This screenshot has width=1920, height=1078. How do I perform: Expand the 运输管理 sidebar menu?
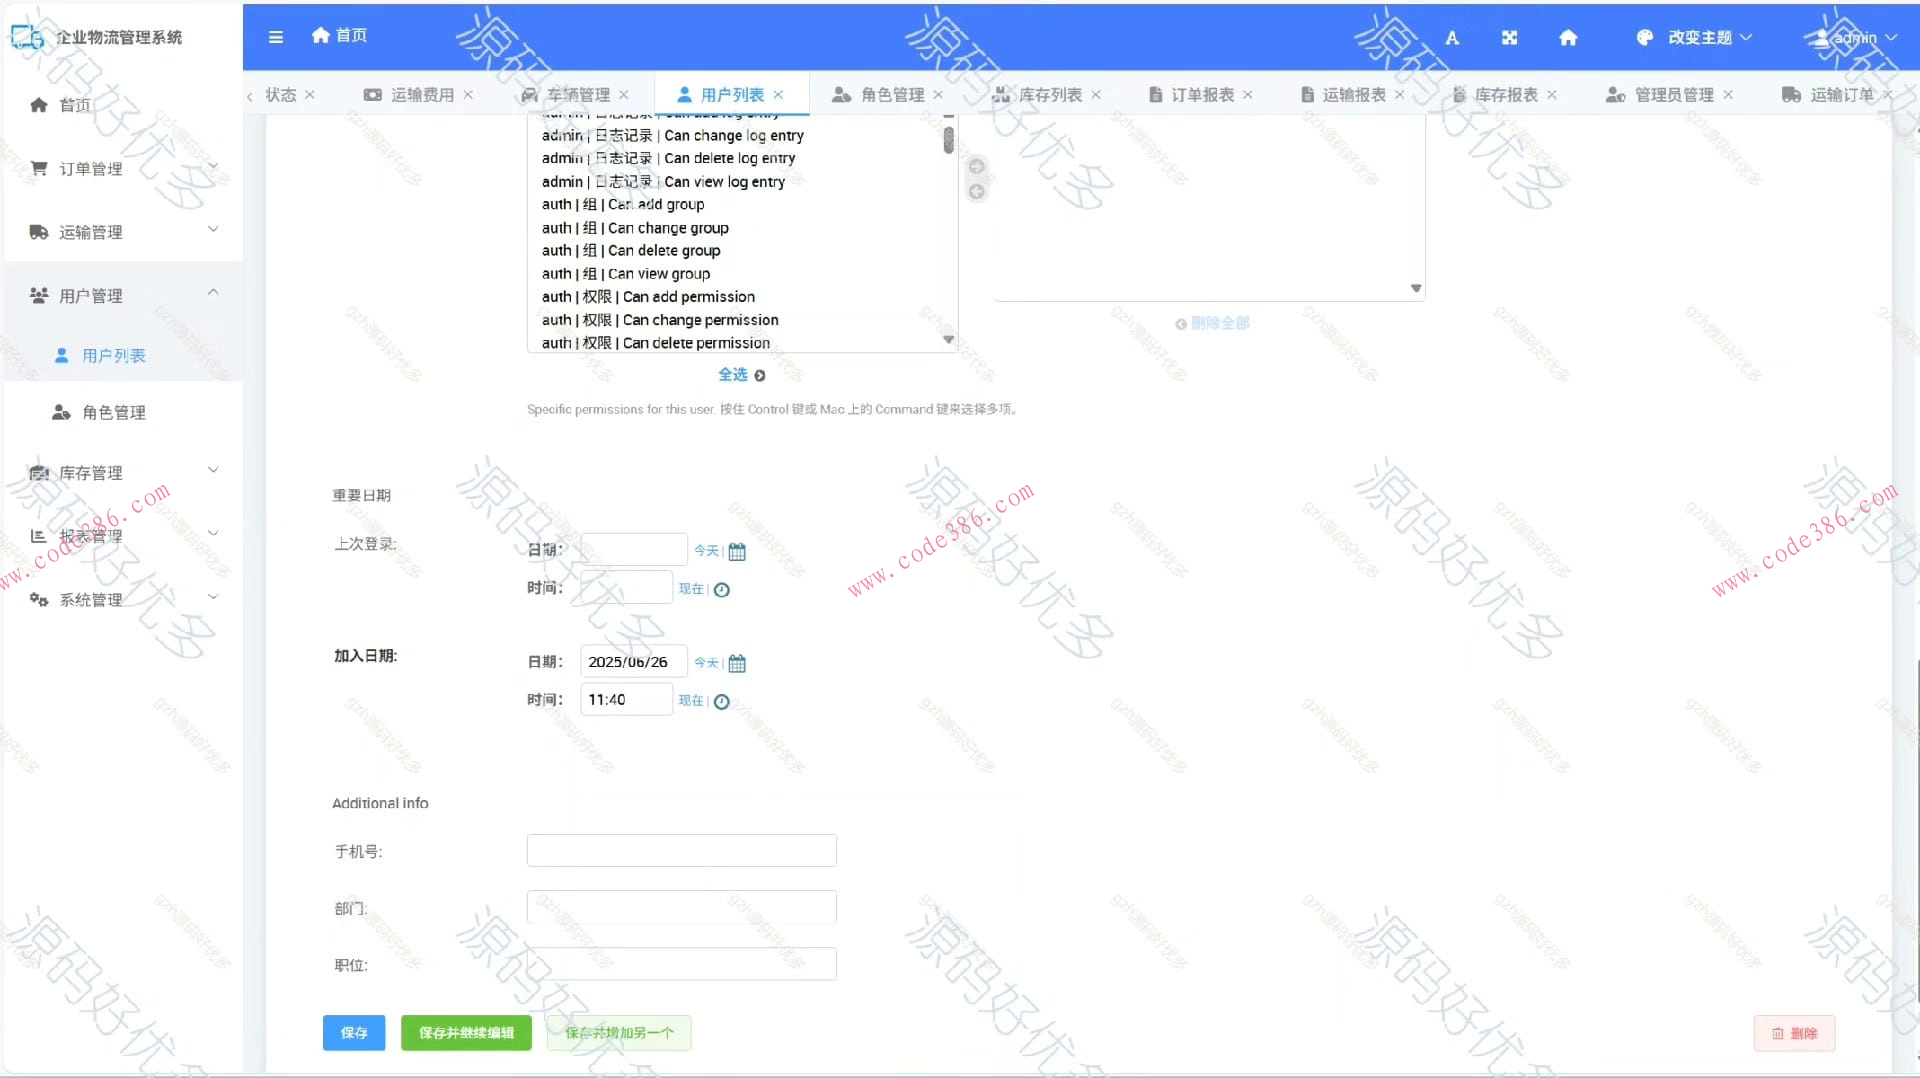[123, 232]
